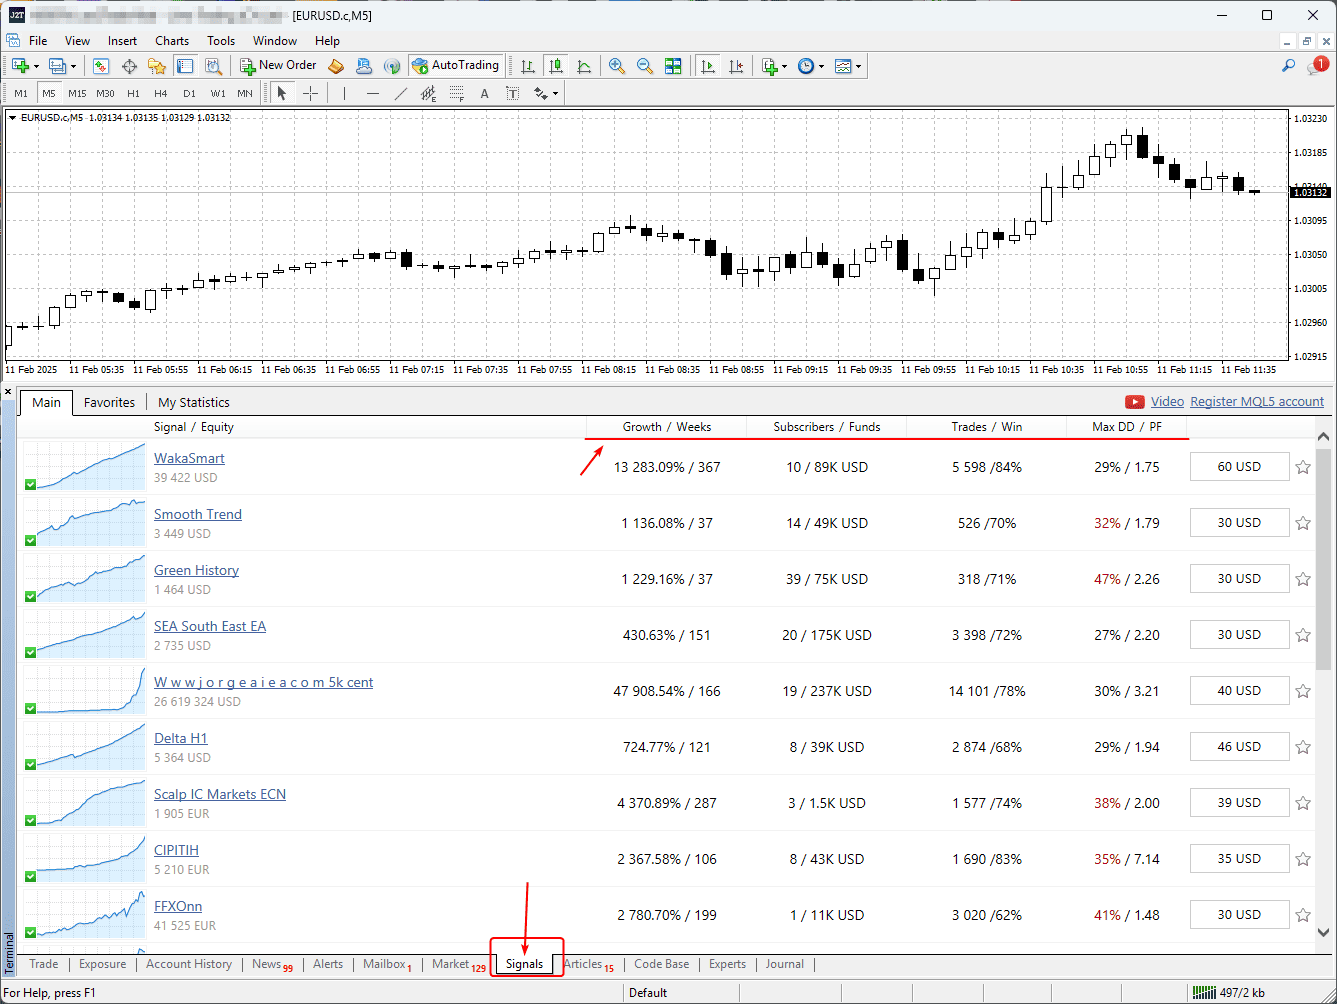Screen dimensions: 1337x1004
Task: Open the Insert menu
Action: pos(123,41)
